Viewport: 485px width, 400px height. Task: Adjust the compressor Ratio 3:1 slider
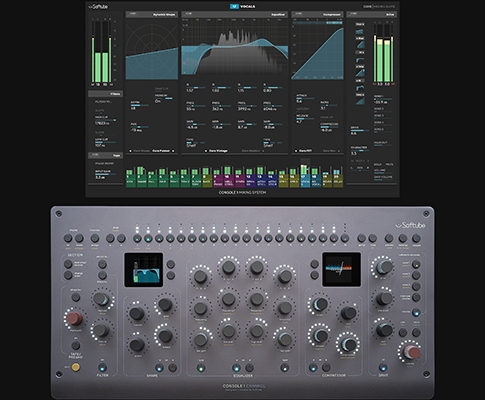pyautogui.click(x=330, y=105)
